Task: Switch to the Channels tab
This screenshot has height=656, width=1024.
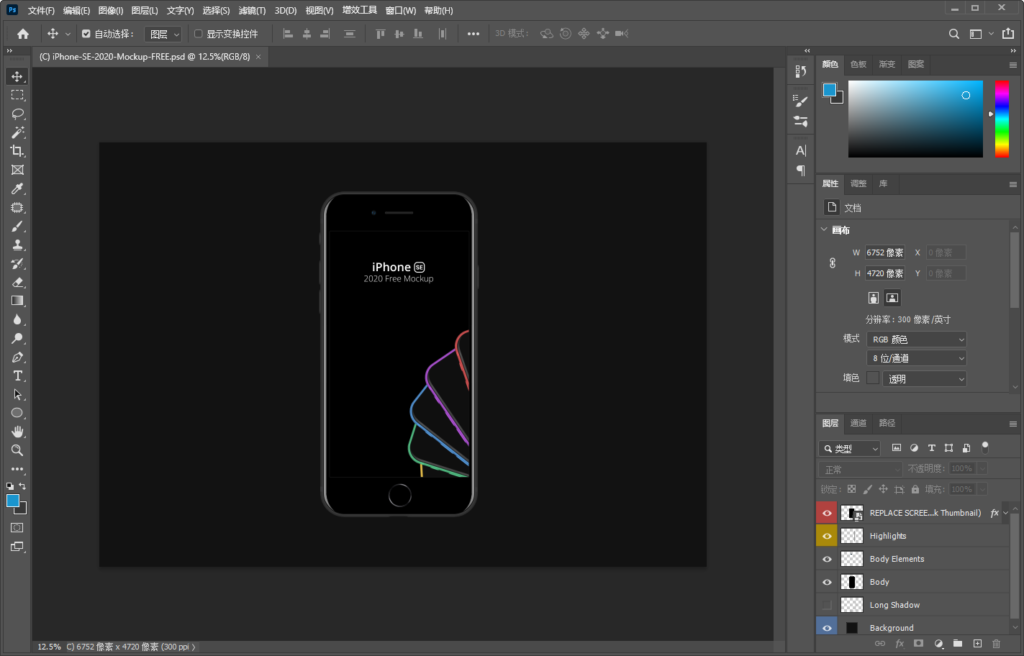Action: pyautogui.click(x=858, y=423)
